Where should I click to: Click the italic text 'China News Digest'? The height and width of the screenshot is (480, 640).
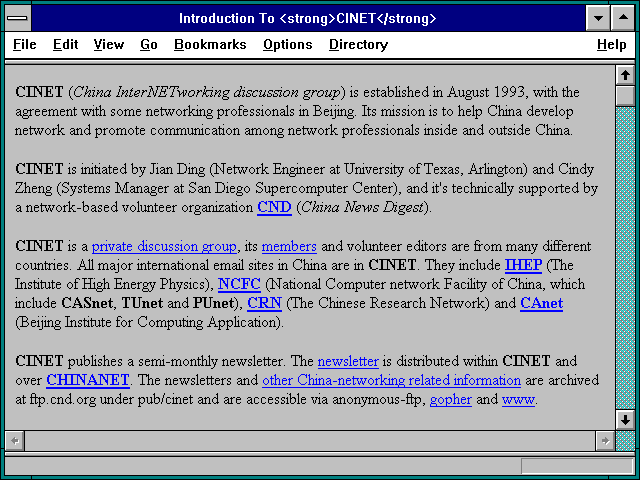click(x=362, y=207)
